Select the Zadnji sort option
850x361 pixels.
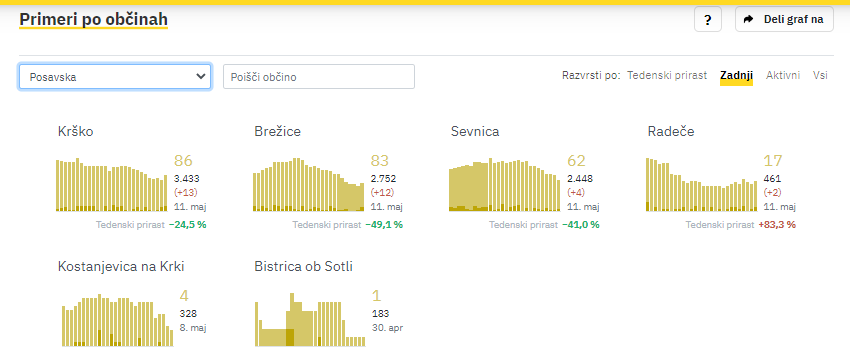[x=736, y=75]
